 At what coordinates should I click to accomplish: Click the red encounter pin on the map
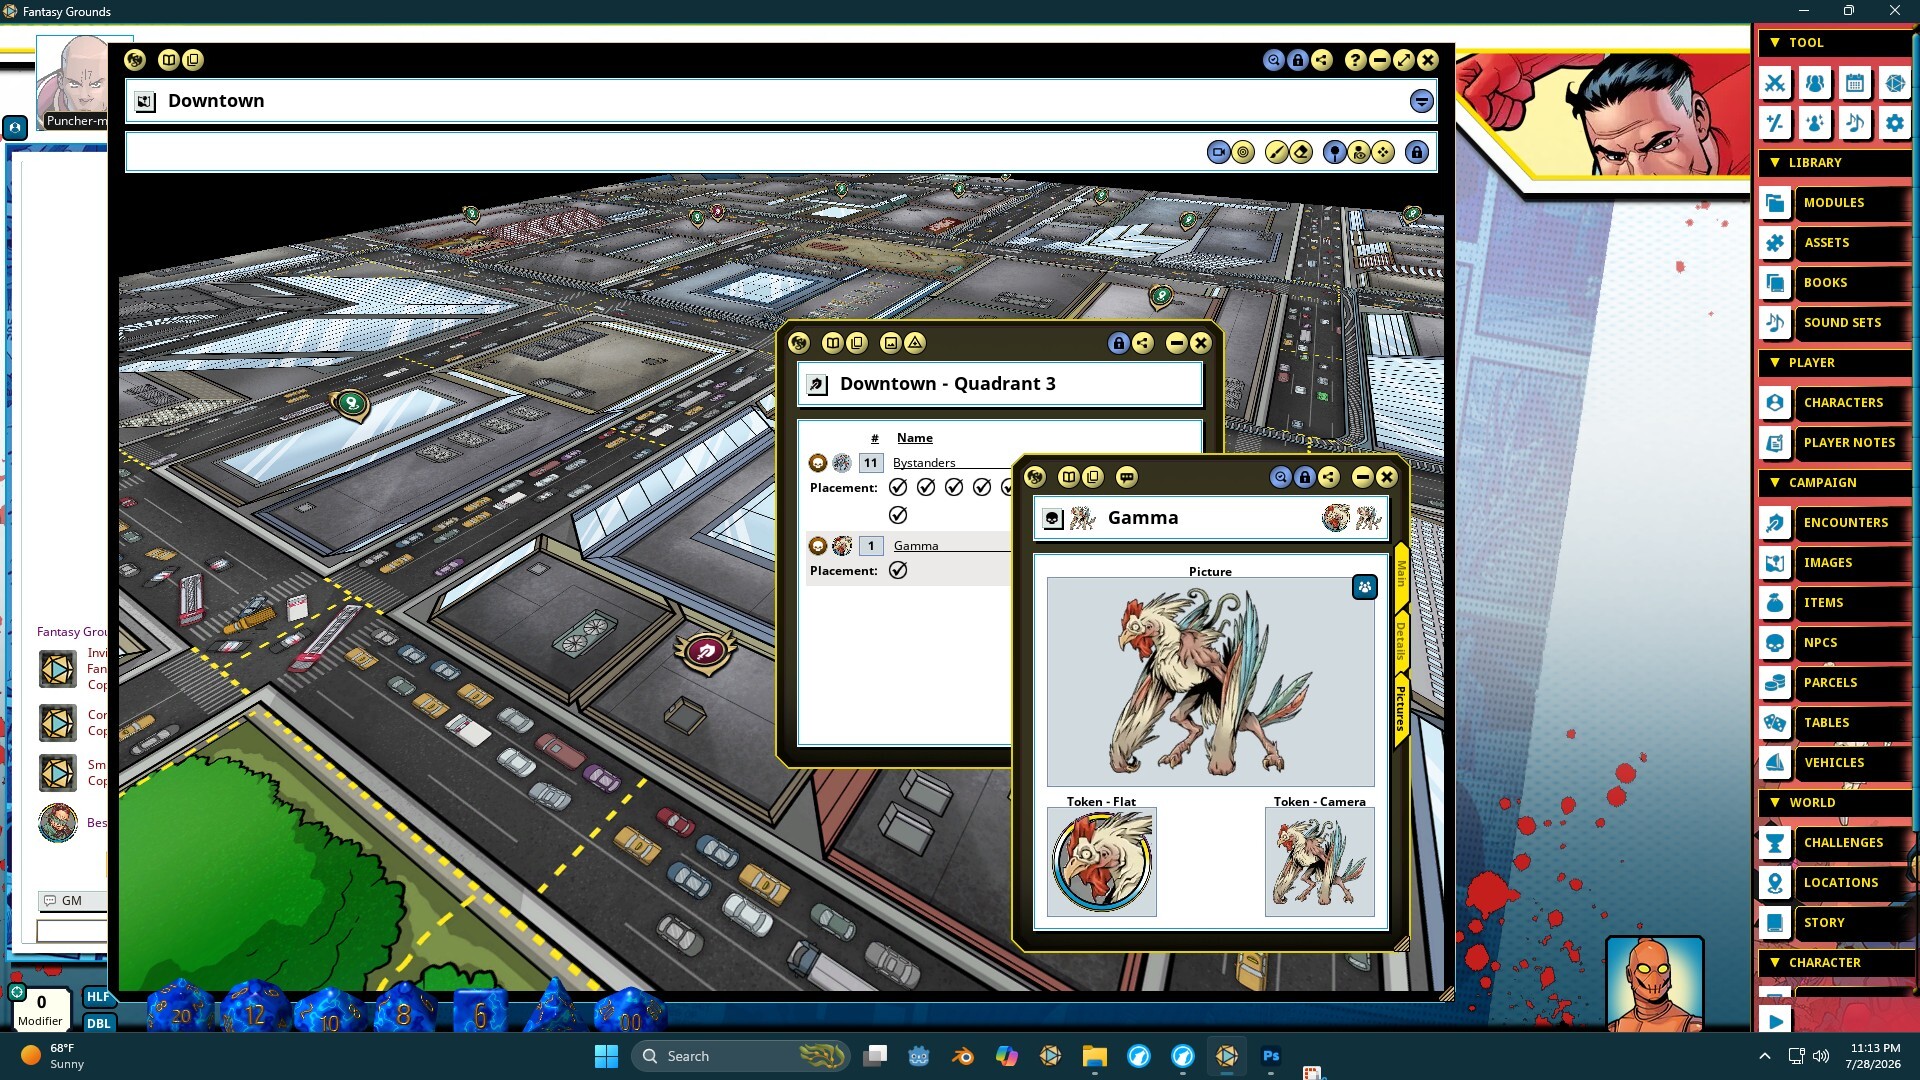(x=706, y=652)
